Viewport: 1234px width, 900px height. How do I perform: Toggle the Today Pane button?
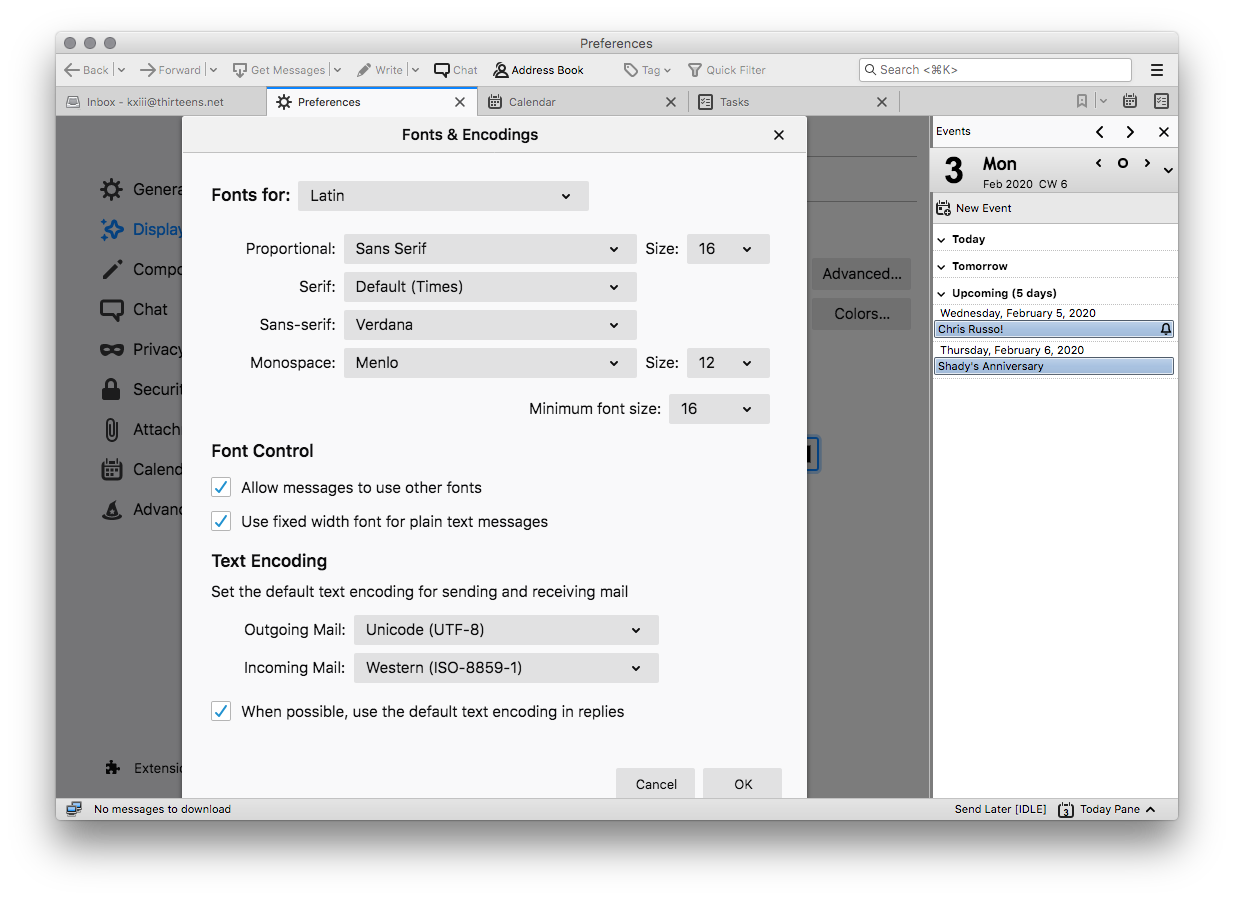coord(1107,809)
